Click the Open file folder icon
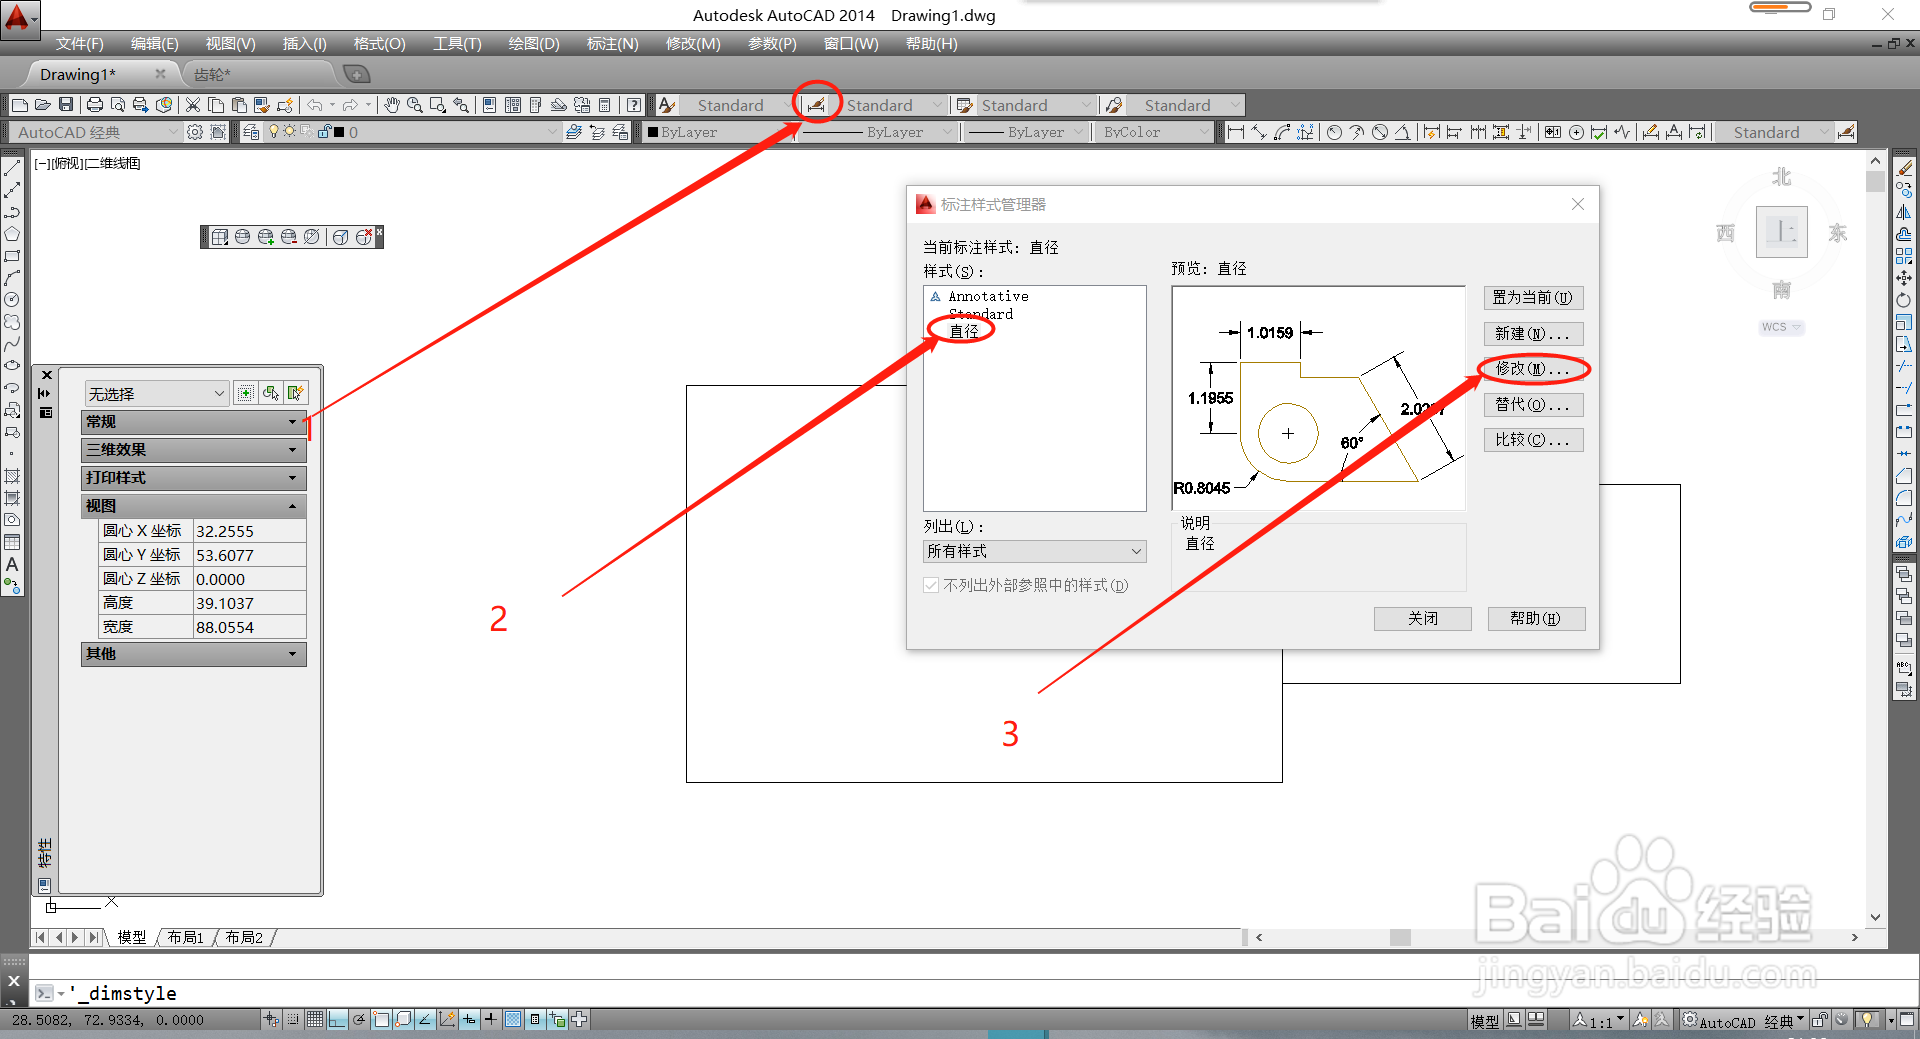Viewport: 1920px width, 1039px height. 43,105
